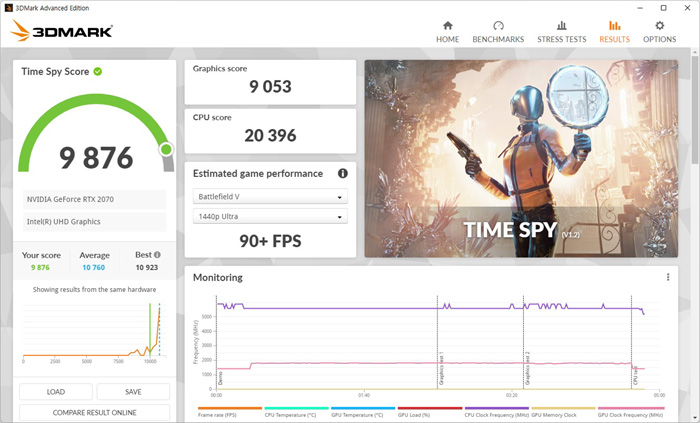Click the info icon beside Estimated game performance
700x423 pixels.
point(343,173)
